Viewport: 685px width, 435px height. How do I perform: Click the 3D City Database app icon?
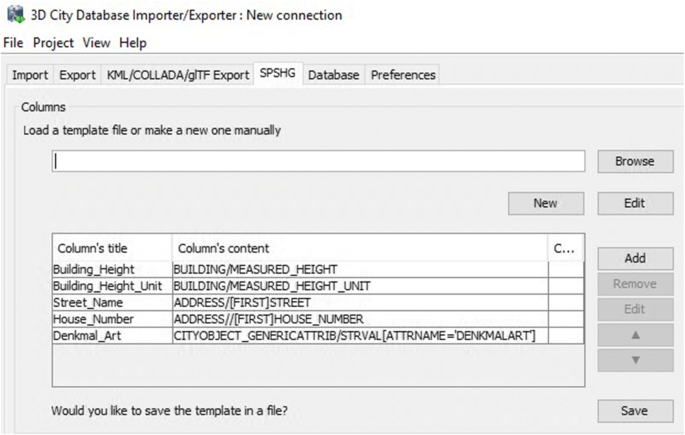(16, 14)
